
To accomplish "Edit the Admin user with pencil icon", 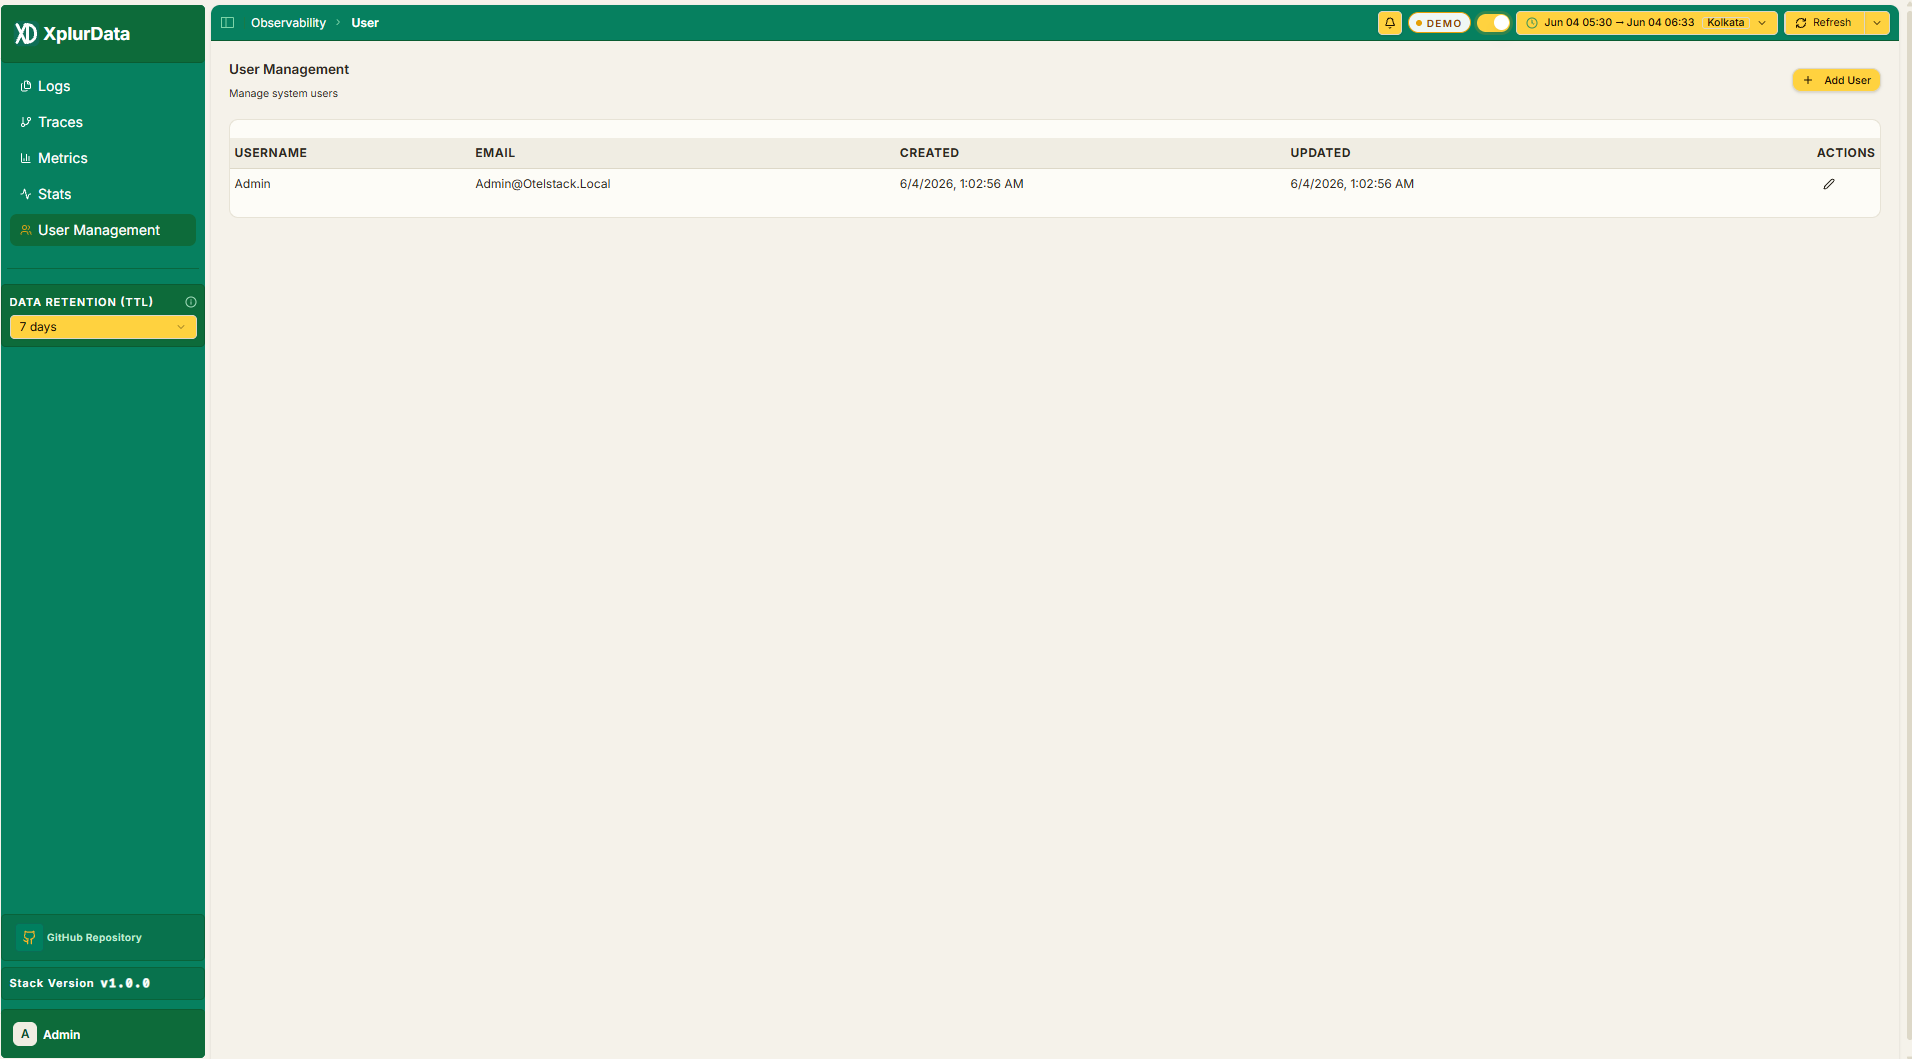I will pyautogui.click(x=1829, y=184).
